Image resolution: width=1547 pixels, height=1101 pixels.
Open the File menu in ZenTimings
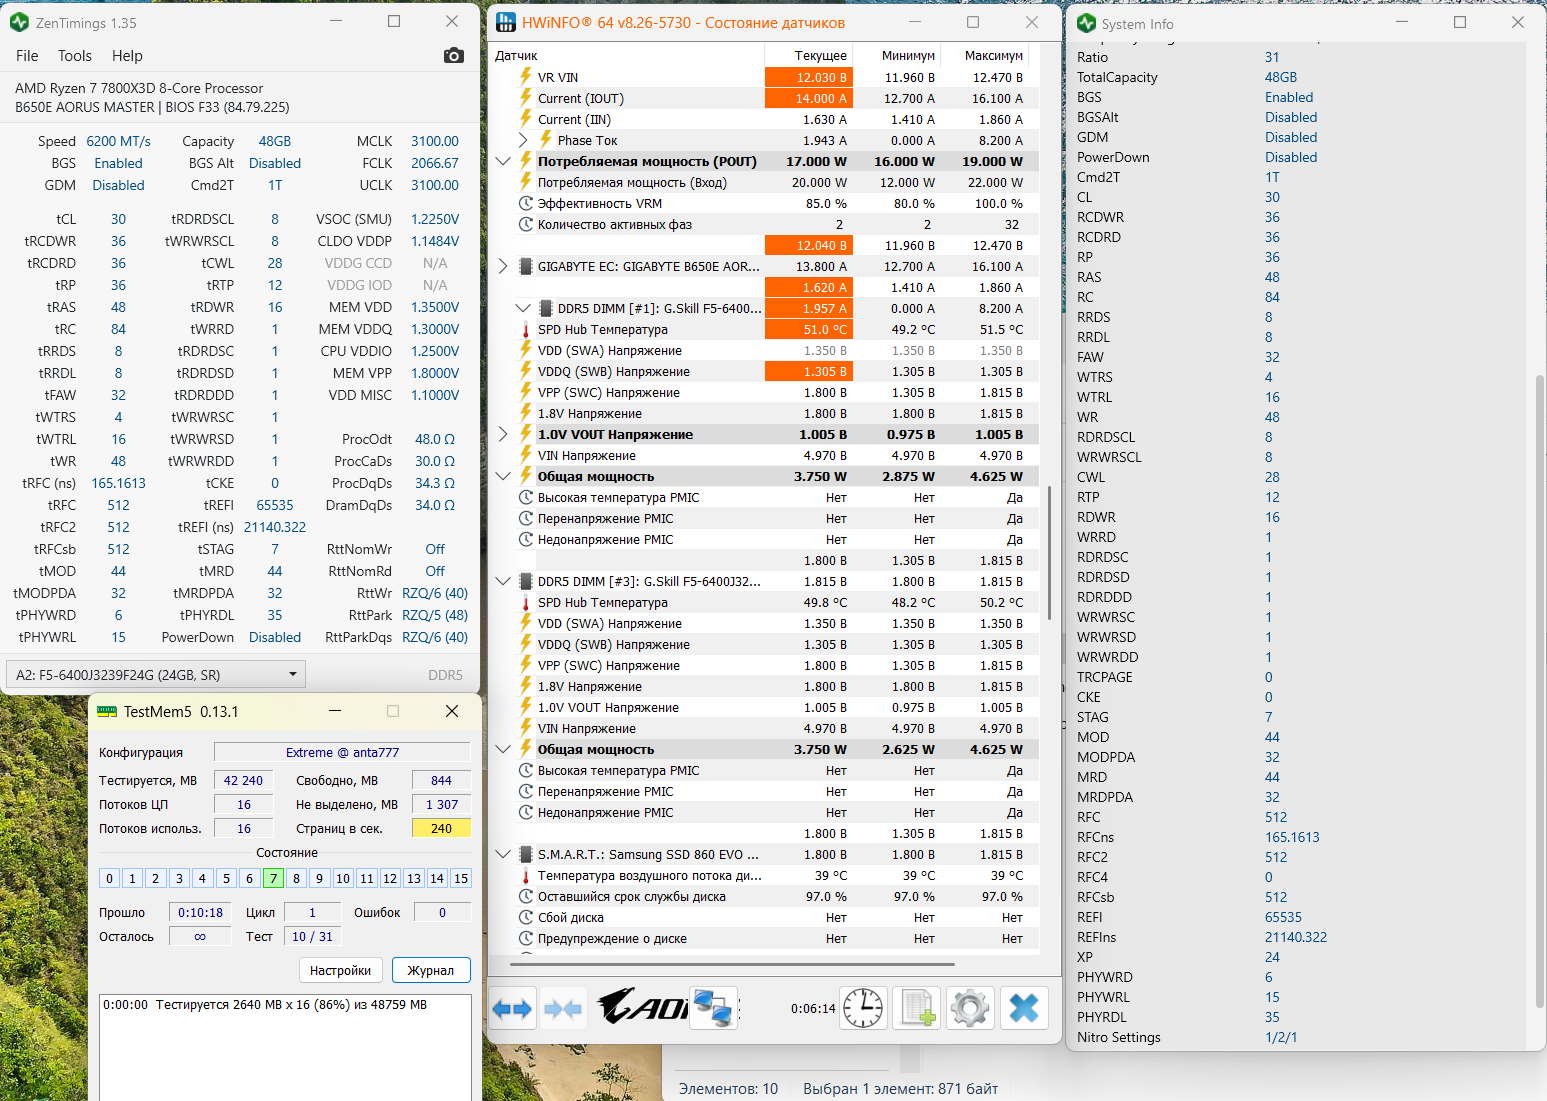click(x=27, y=56)
